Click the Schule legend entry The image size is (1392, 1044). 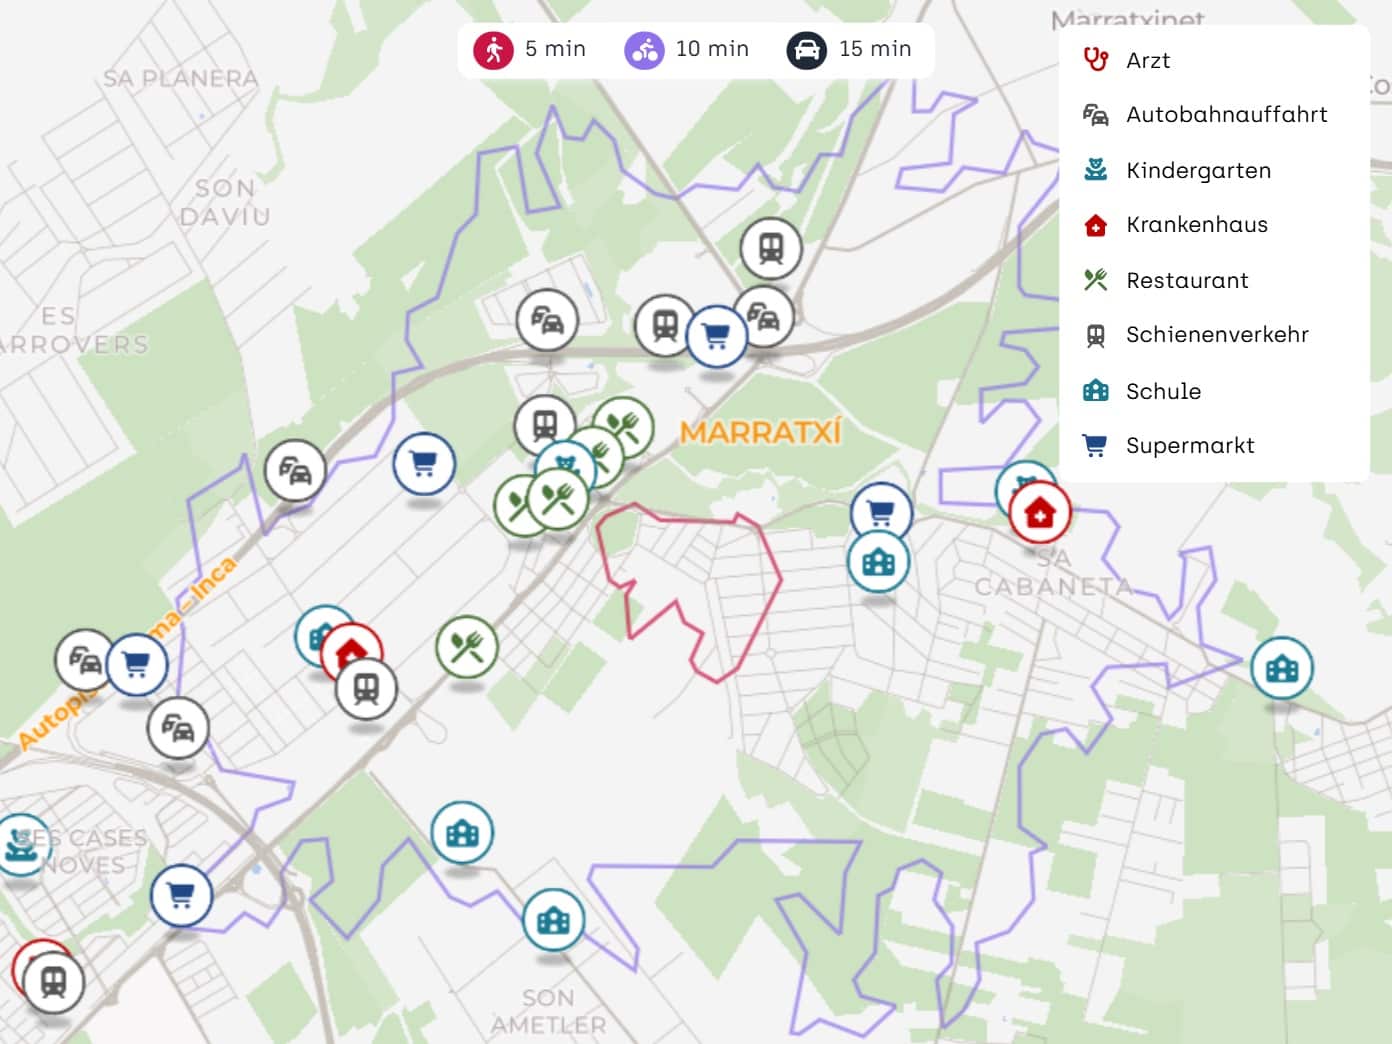(1163, 391)
